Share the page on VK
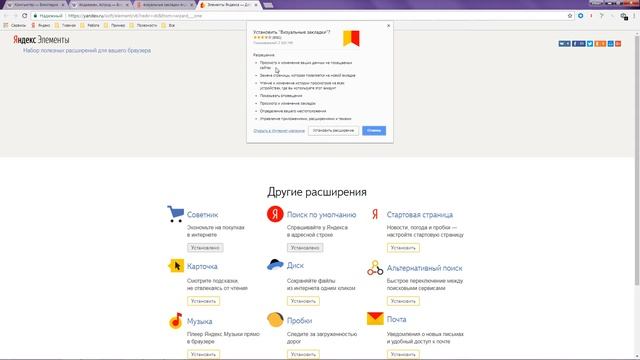640x360 pixels. click(564, 44)
